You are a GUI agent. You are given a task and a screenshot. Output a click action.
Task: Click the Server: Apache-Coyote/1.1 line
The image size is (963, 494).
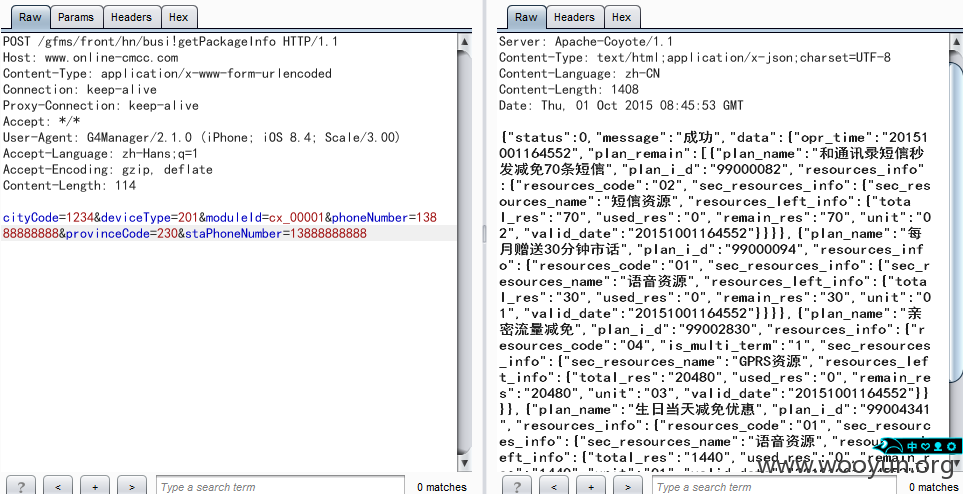click(585, 42)
